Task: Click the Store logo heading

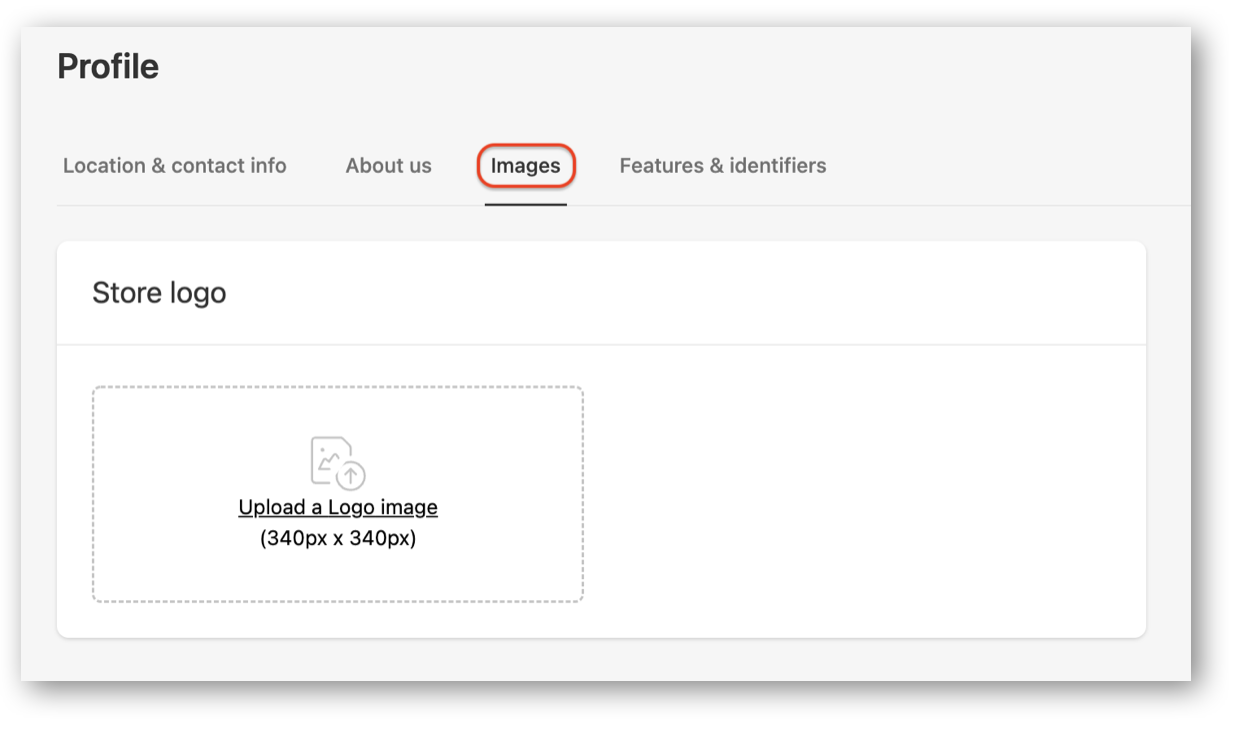Action: click(159, 293)
